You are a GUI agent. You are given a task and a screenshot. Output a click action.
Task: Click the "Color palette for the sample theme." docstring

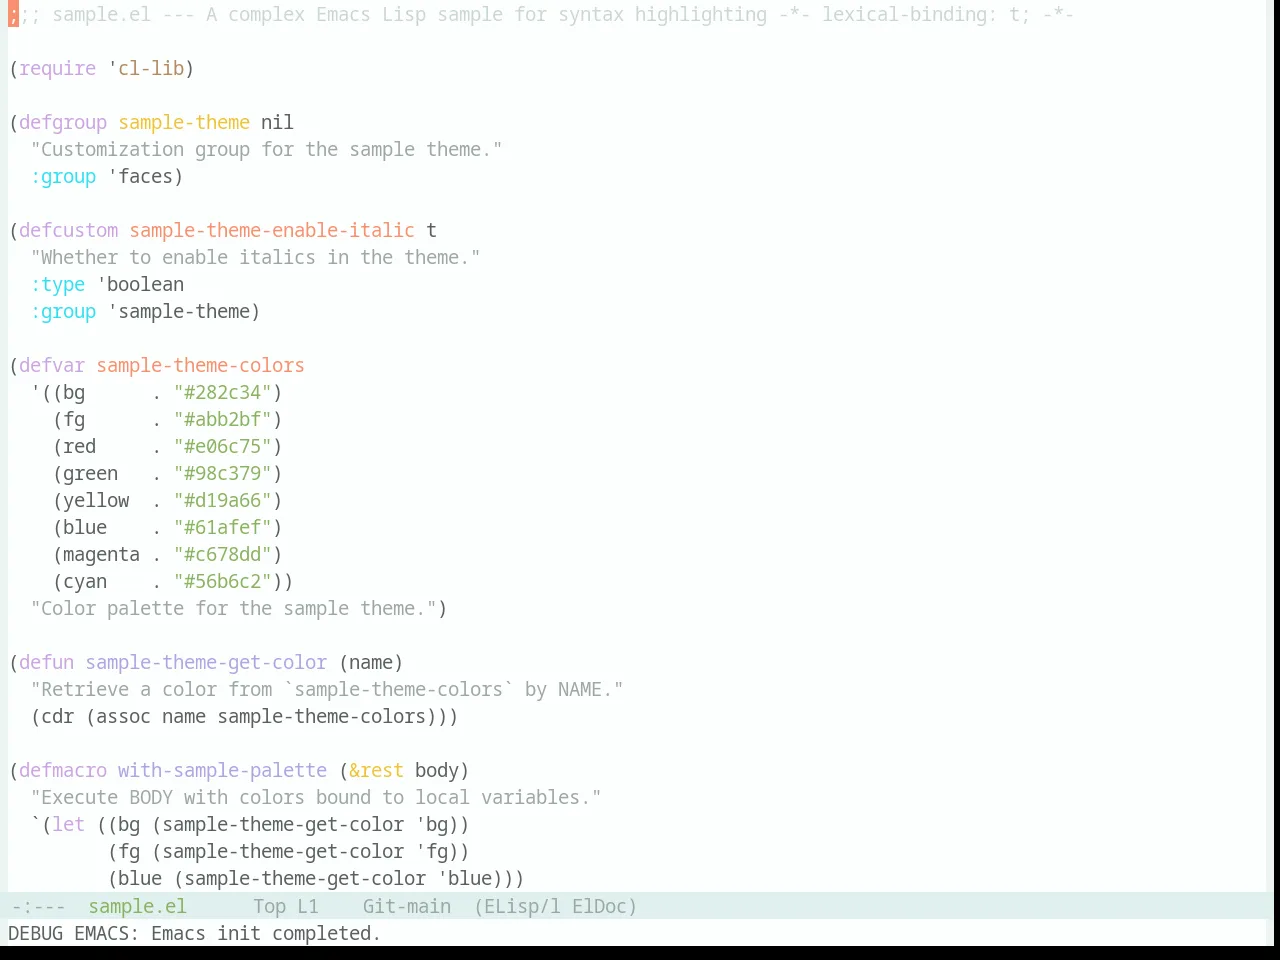[234, 608]
